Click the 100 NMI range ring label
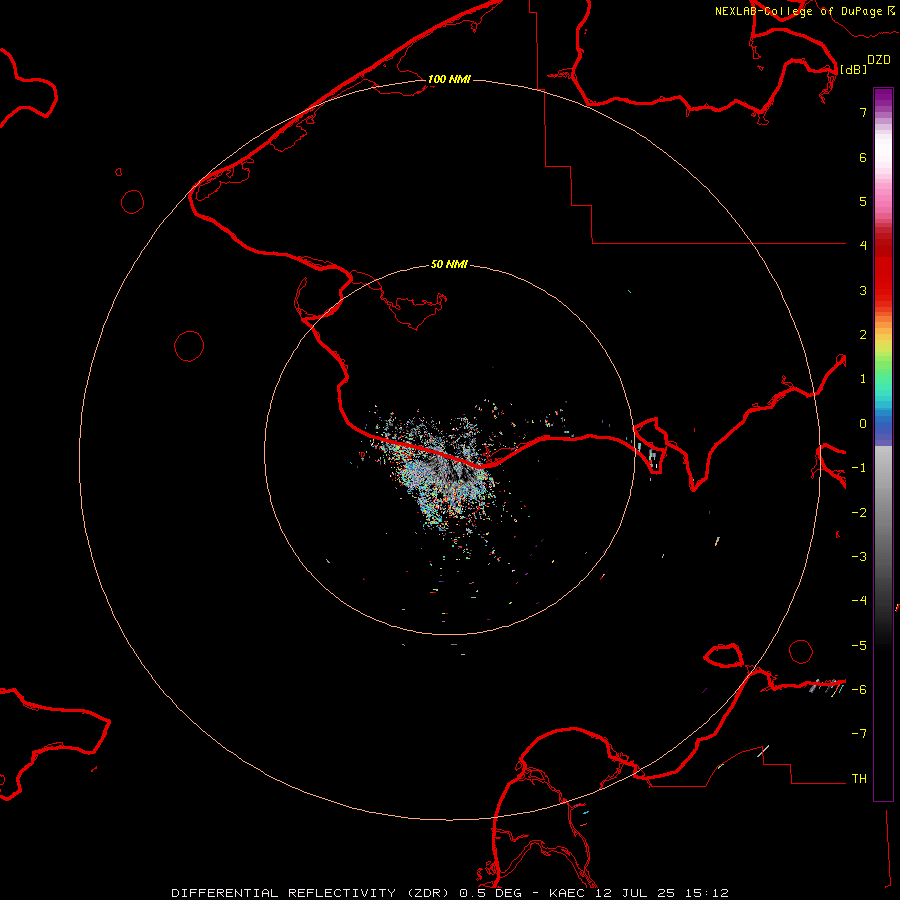 tap(449, 79)
